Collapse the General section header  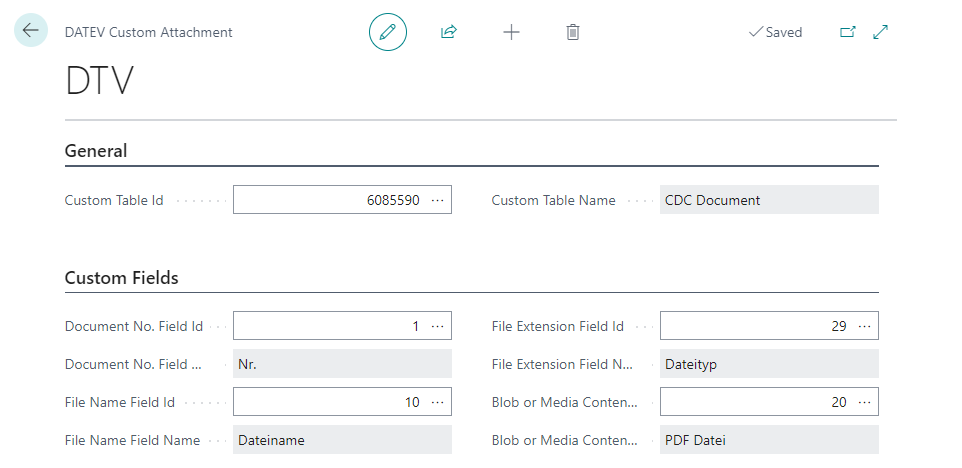pyautogui.click(x=96, y=151)
